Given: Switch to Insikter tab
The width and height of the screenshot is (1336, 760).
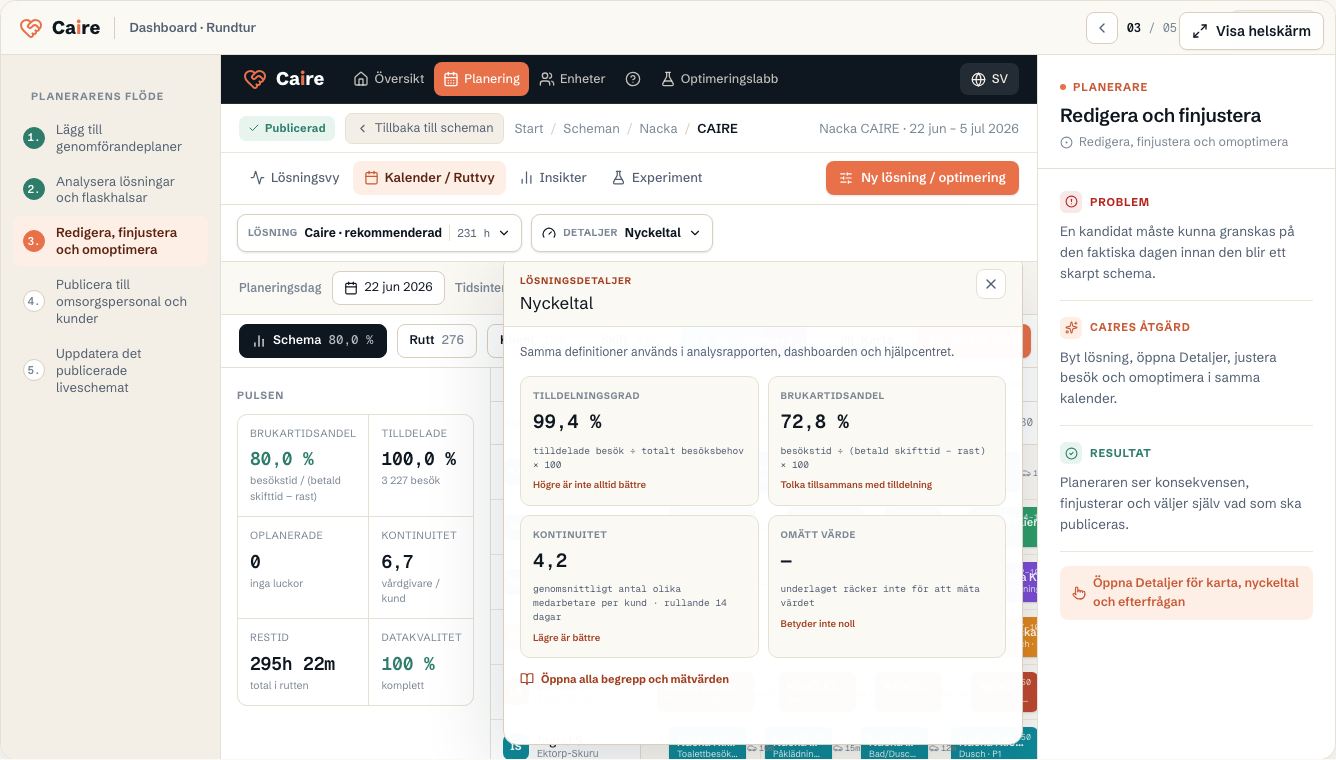Looking at the screenshot, I should [x=553, y=178].
